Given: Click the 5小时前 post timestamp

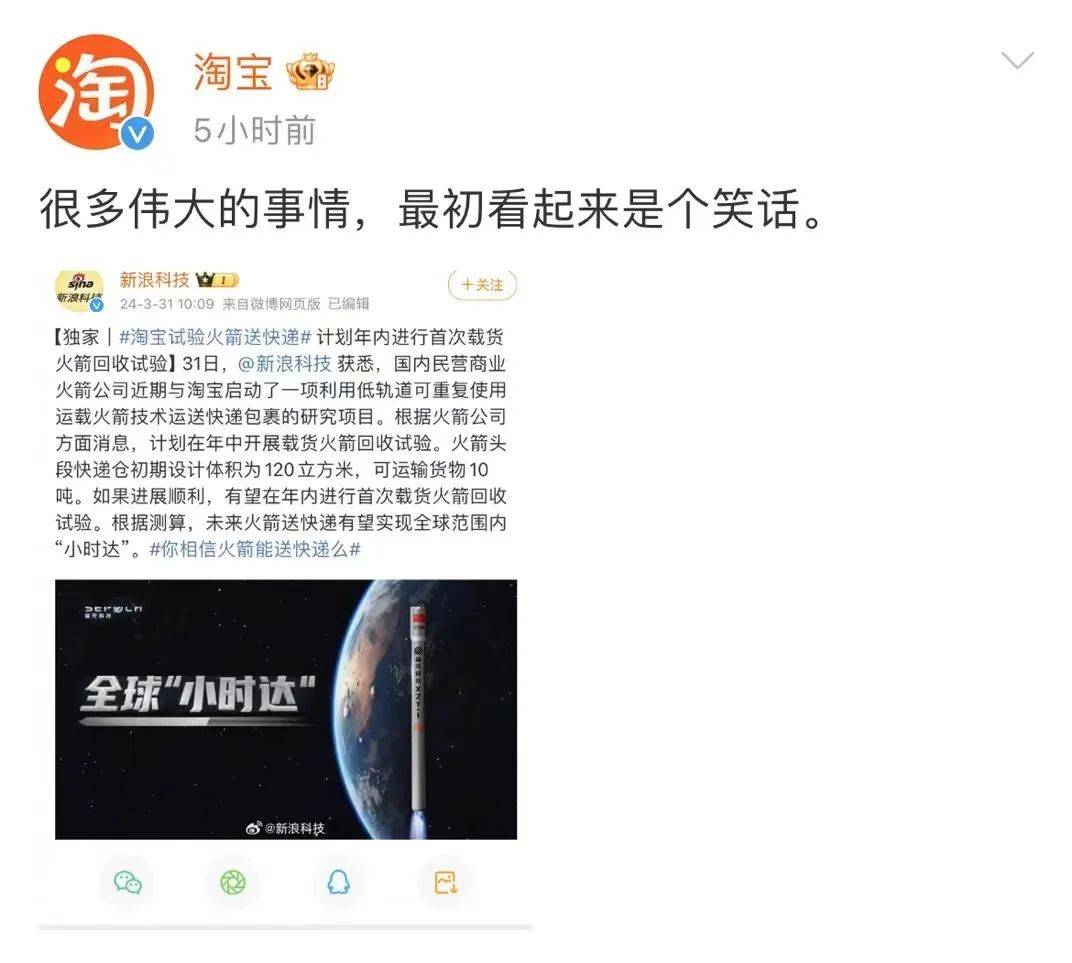Looking at the screenshot, I should (254, 130).
